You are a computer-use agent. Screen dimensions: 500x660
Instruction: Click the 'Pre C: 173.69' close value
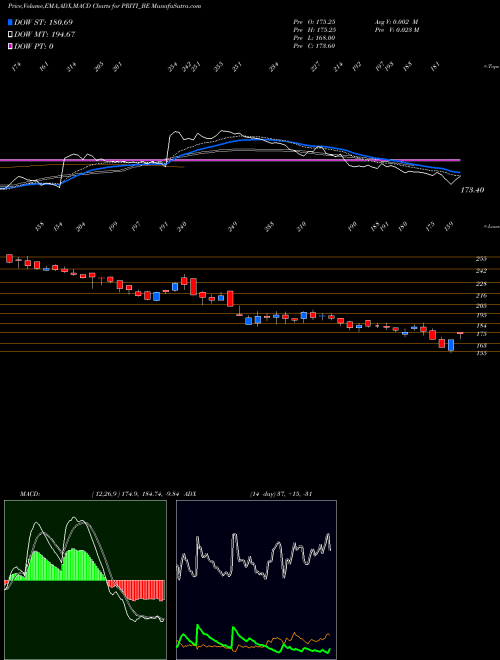coord(314,45)
